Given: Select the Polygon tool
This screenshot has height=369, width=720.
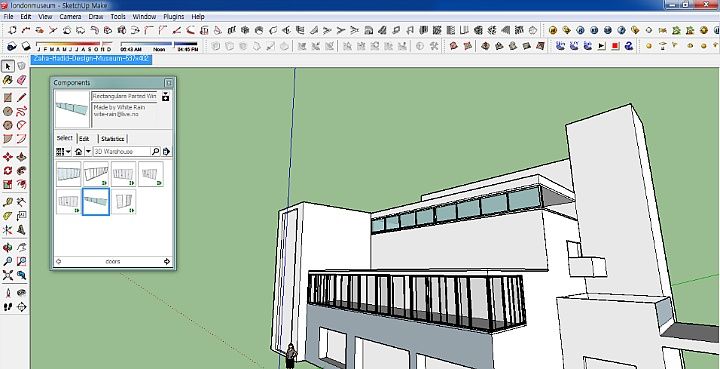Looking at the screenshot, I should pos(8,125).
